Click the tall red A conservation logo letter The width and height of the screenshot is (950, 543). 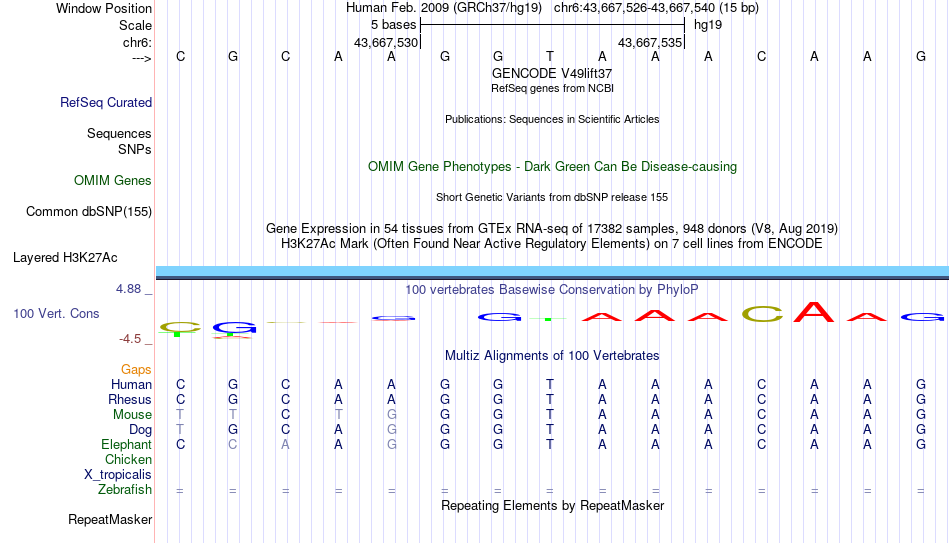point(814,311)
